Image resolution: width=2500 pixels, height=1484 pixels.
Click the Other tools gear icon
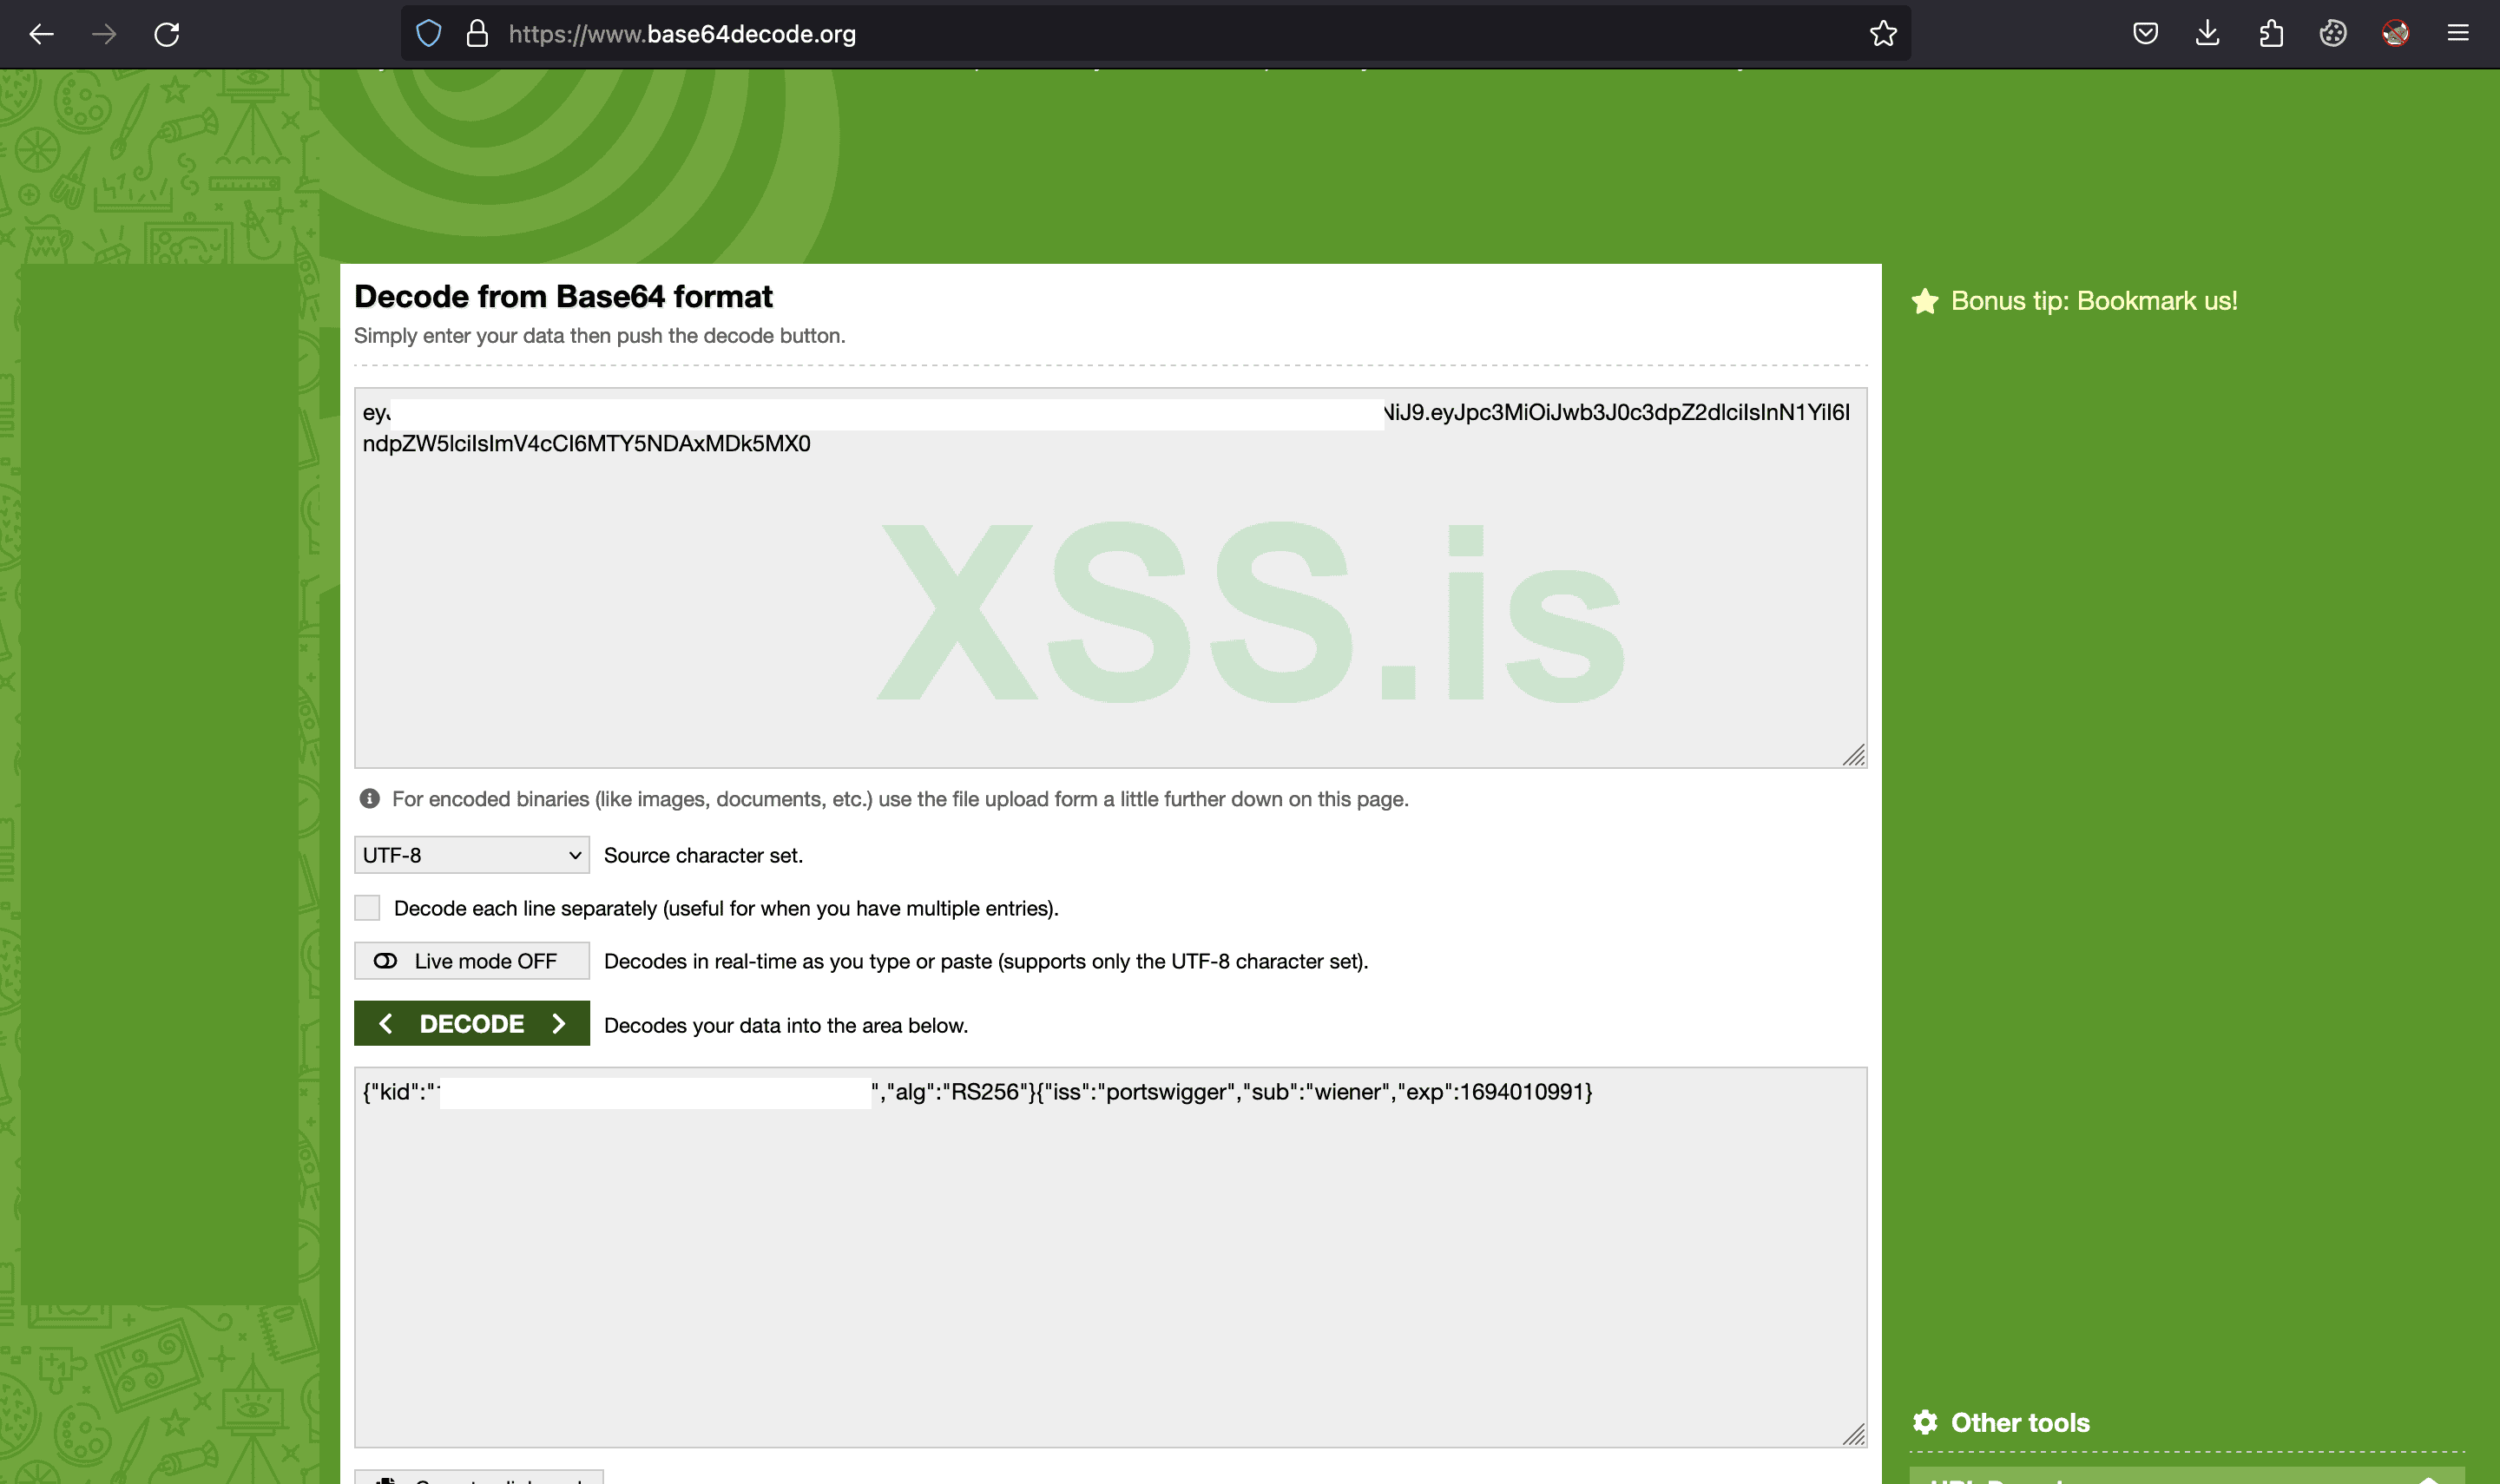[x=1925, y=1422]
